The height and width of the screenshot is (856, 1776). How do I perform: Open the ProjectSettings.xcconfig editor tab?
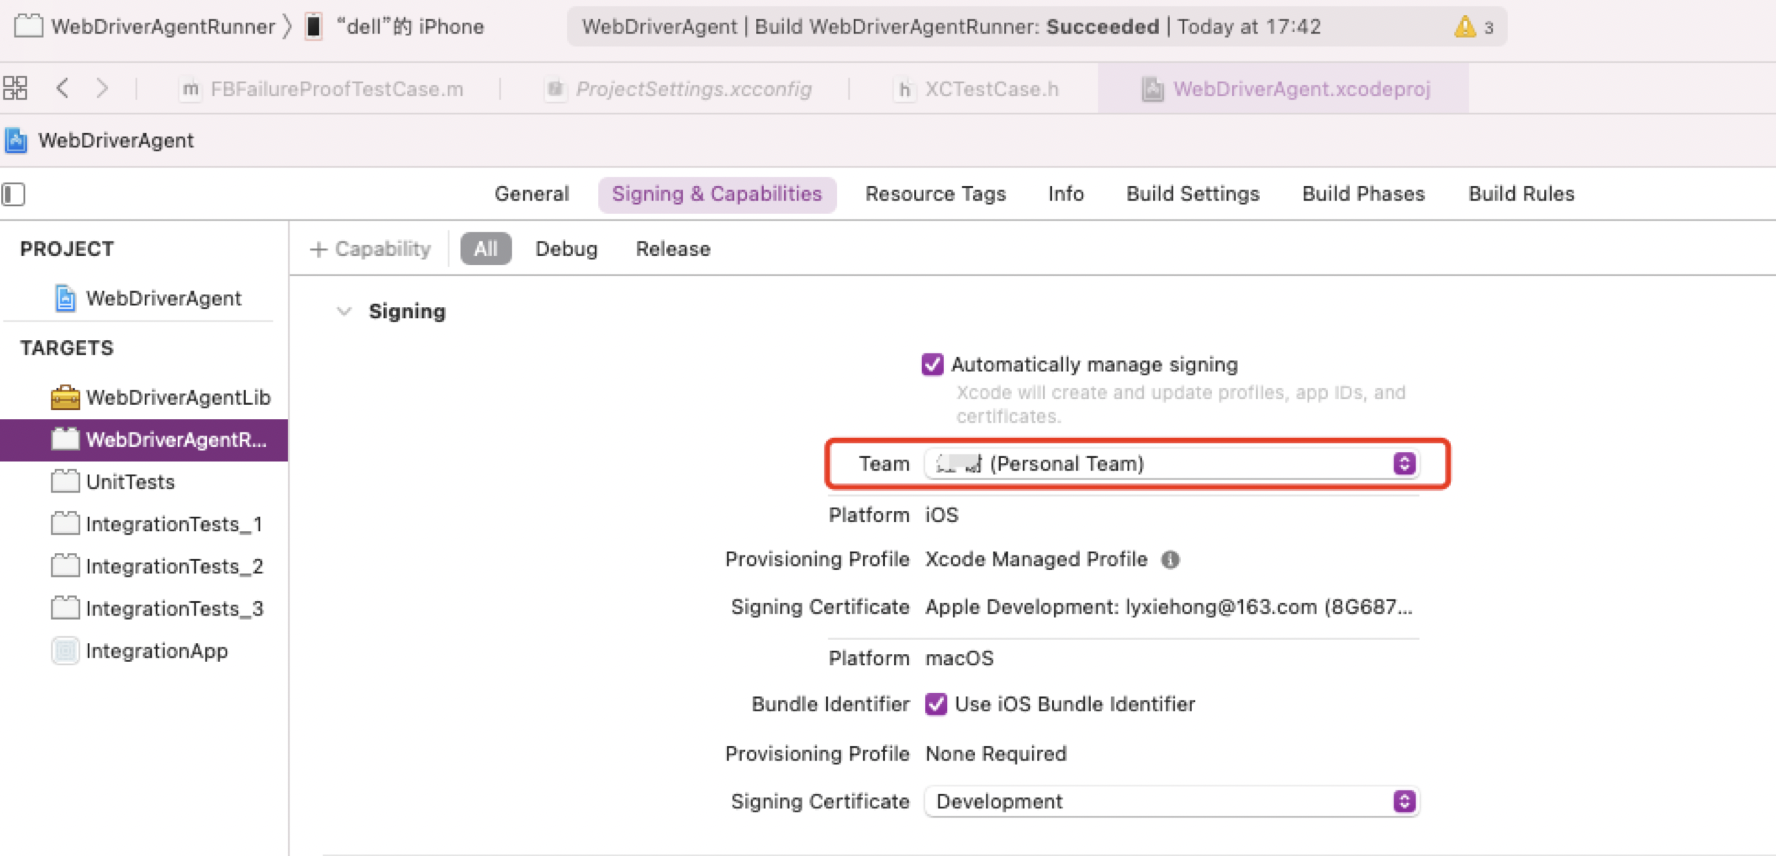point(680,89)
